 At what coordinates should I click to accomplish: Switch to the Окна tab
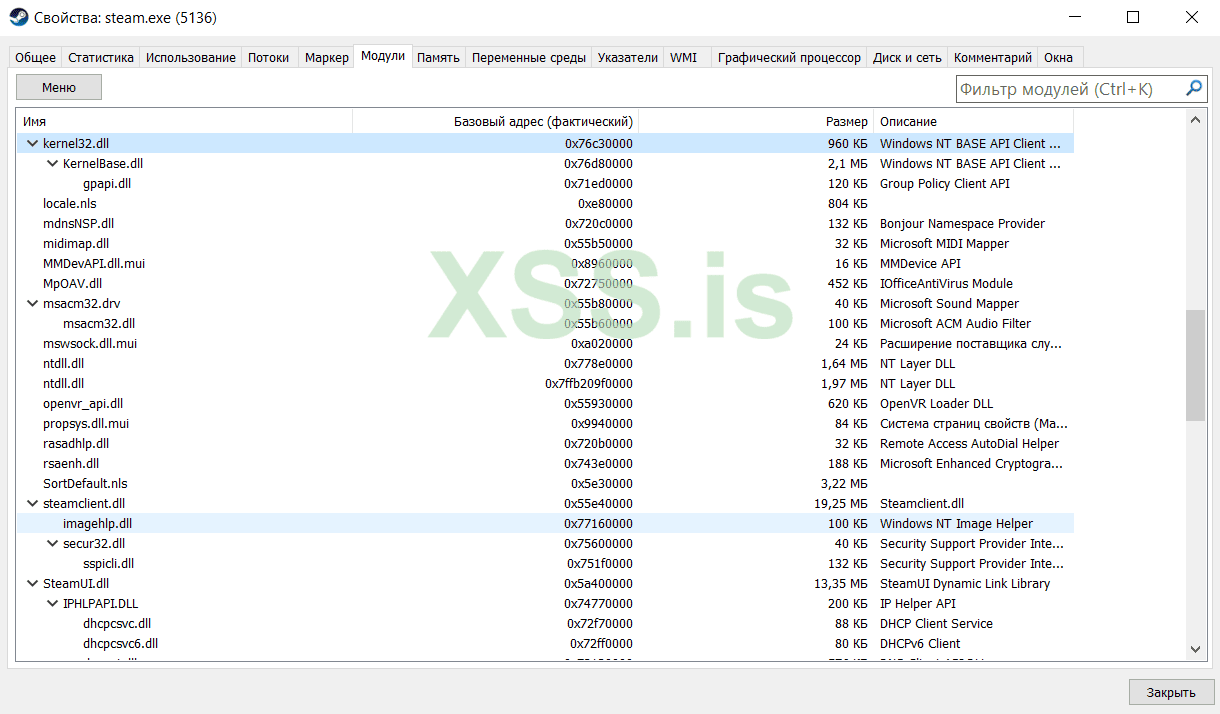1058,58
